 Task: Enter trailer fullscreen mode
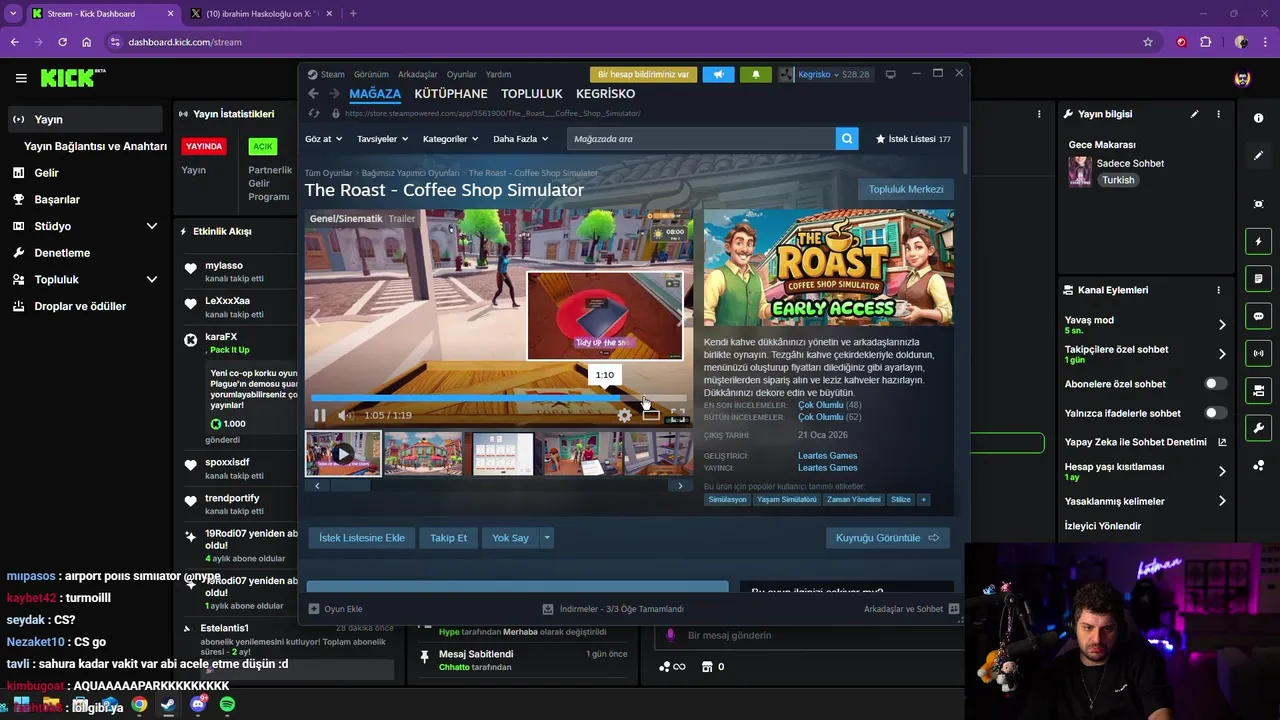(x=678, y=415)
